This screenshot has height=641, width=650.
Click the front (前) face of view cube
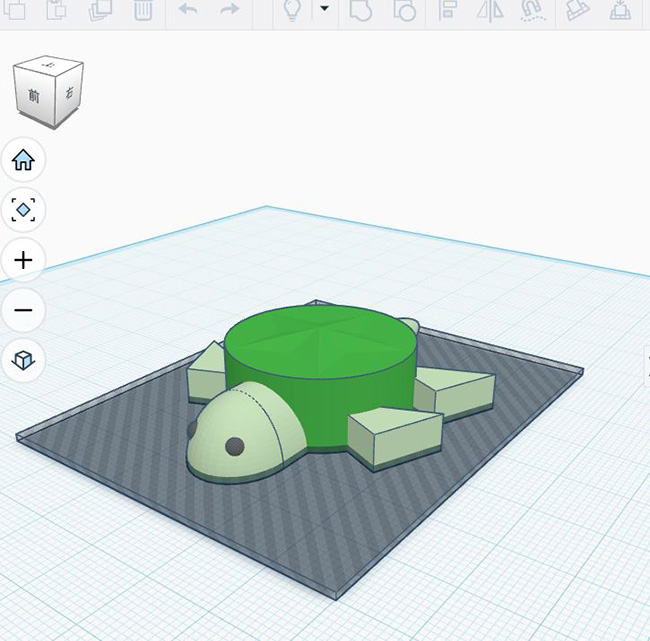[34, 96]
